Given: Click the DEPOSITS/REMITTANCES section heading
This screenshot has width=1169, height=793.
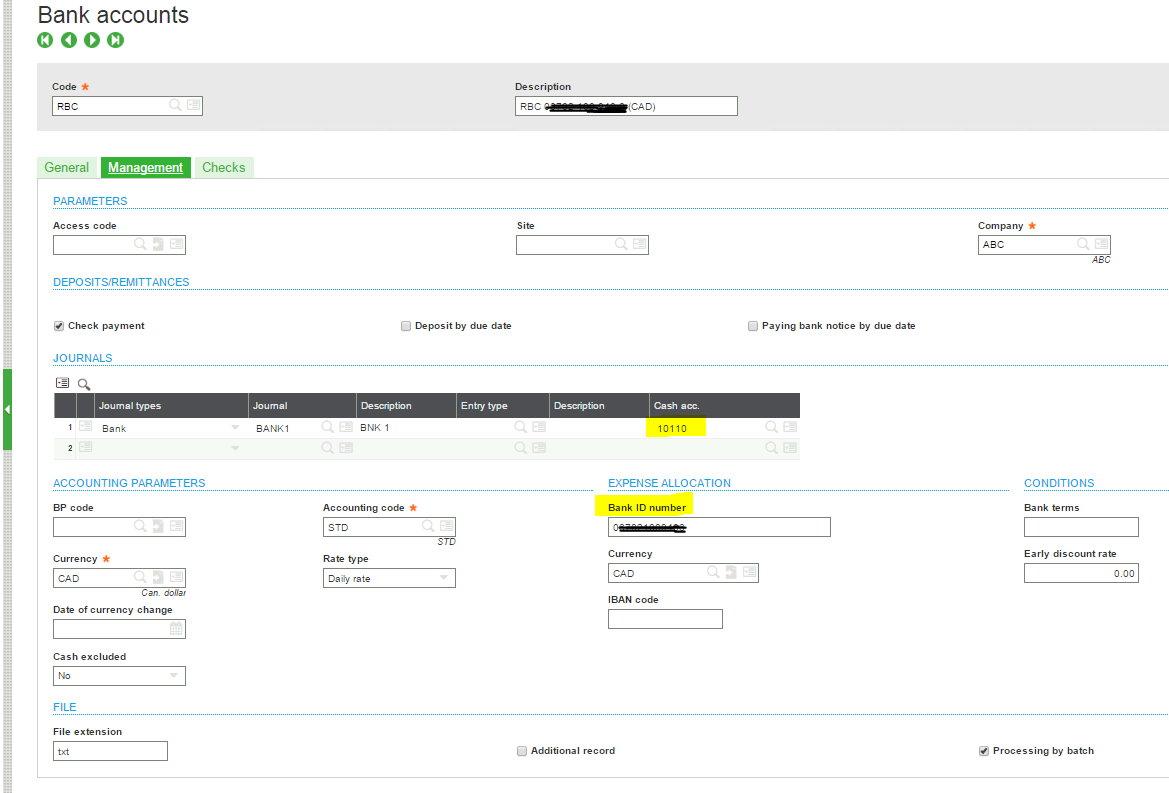Looking at the screenshot, I should point(121,282).
